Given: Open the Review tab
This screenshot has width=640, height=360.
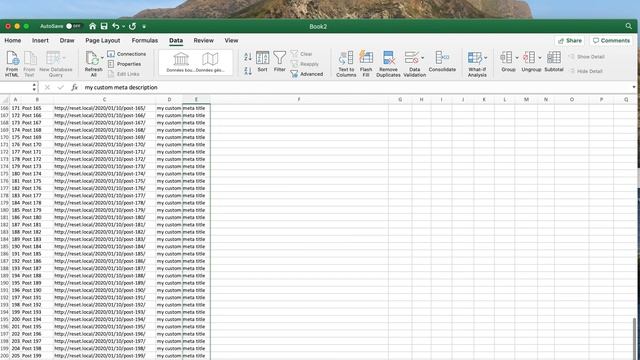Looking at the screenshot, I should (203, 40).
